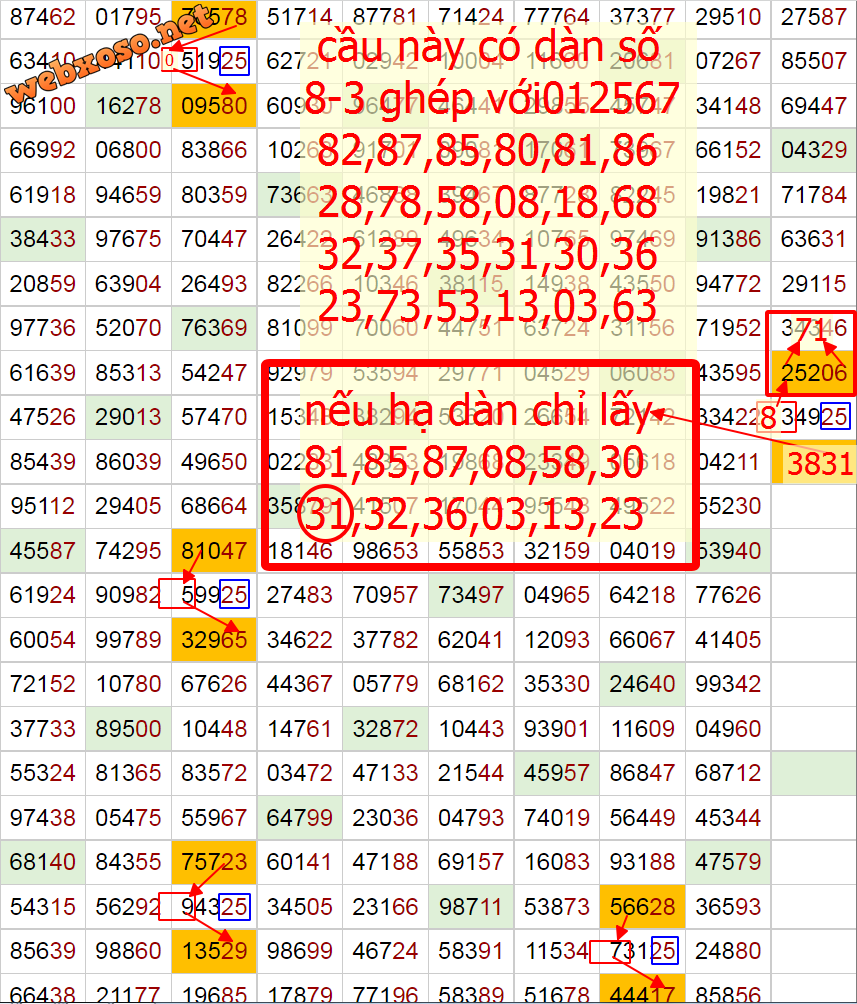Select the cell with 85639
Image resolution: width=857 pixels, height=1004 pixels.
[x=43, y=951]
